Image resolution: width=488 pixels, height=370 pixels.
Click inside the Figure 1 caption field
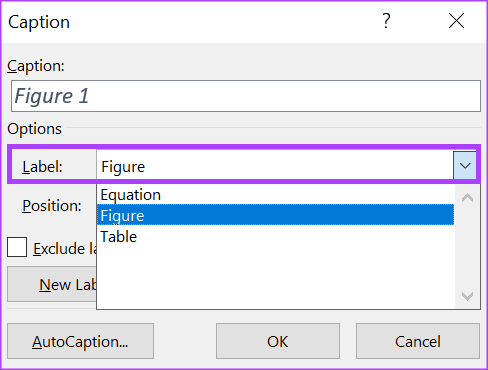(x=246, y=96)
